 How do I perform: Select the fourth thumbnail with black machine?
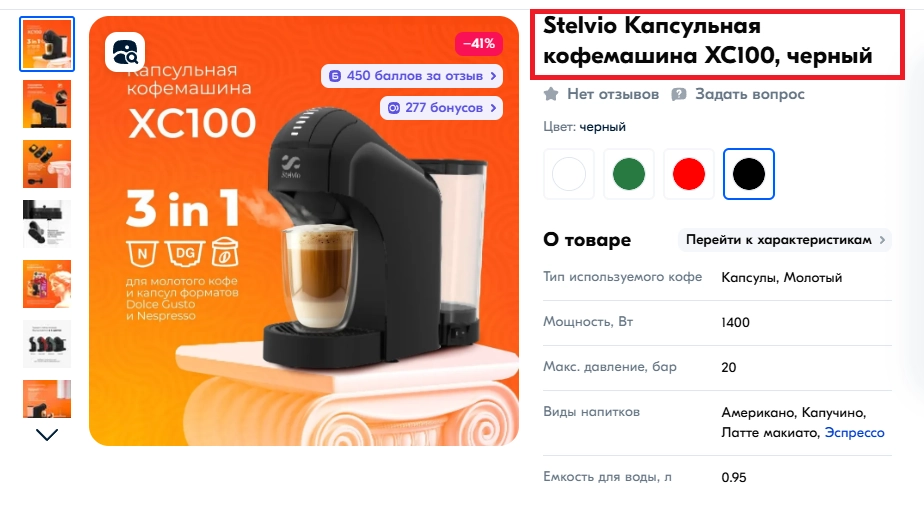point(47,223)
